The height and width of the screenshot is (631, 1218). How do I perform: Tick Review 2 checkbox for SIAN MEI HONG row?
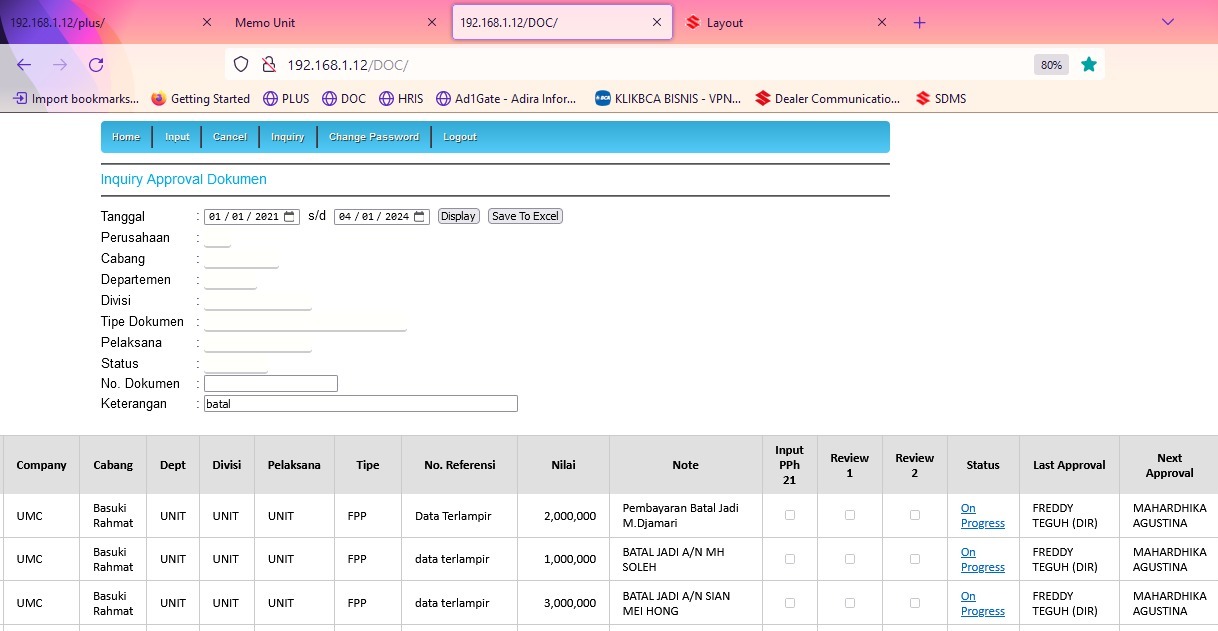tap(915, 603)
